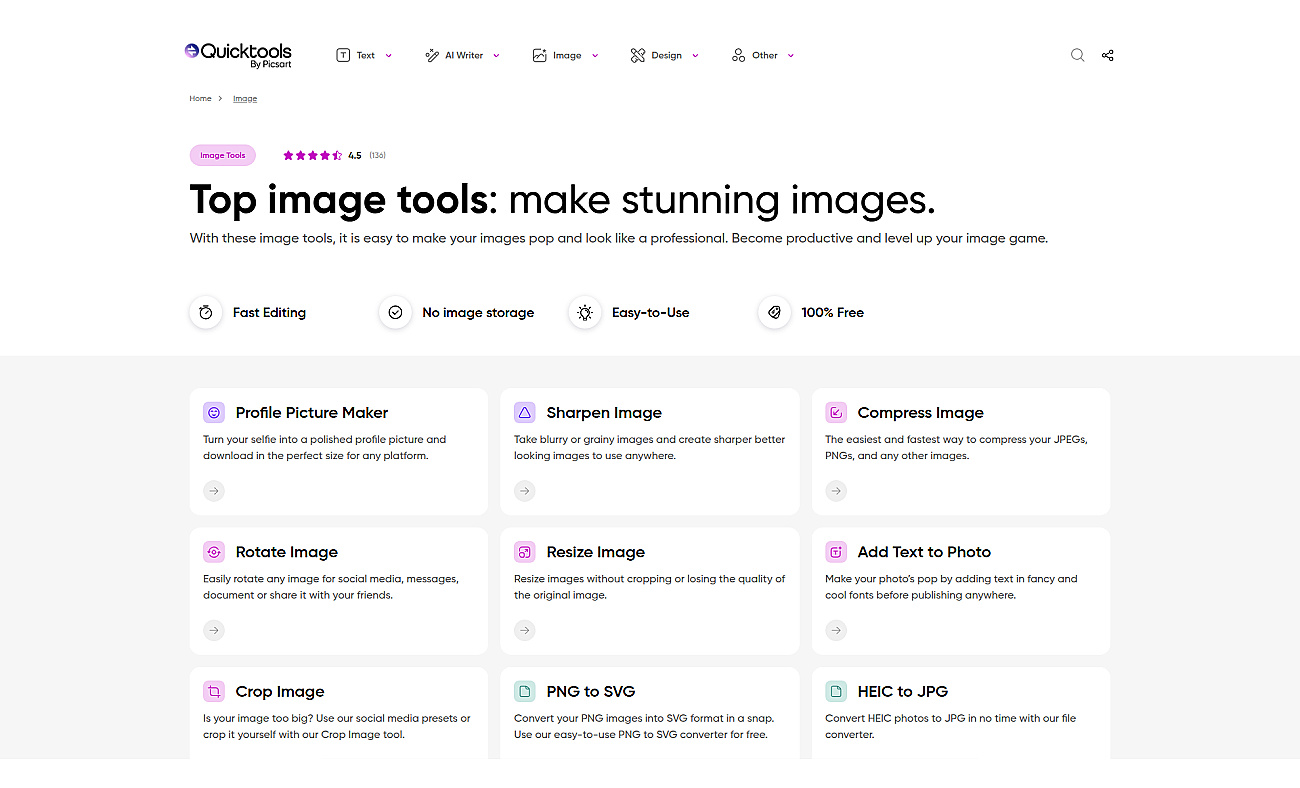The width and height of the screenshot is (1300, 788).
Task: Click the share icon in header
Action: [1107, 55]
